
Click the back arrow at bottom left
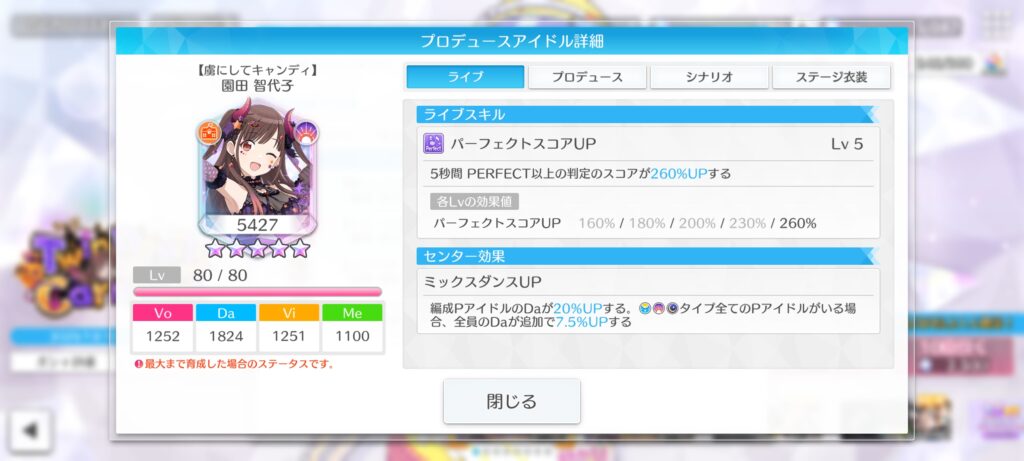30,430
